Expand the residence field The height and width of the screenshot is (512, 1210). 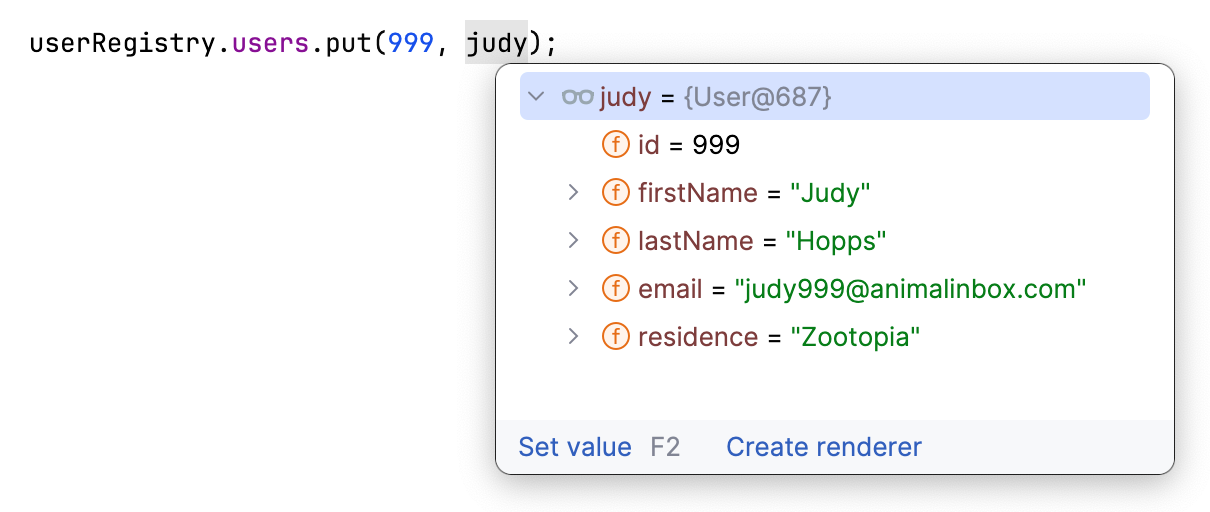[x=573, y=337]
